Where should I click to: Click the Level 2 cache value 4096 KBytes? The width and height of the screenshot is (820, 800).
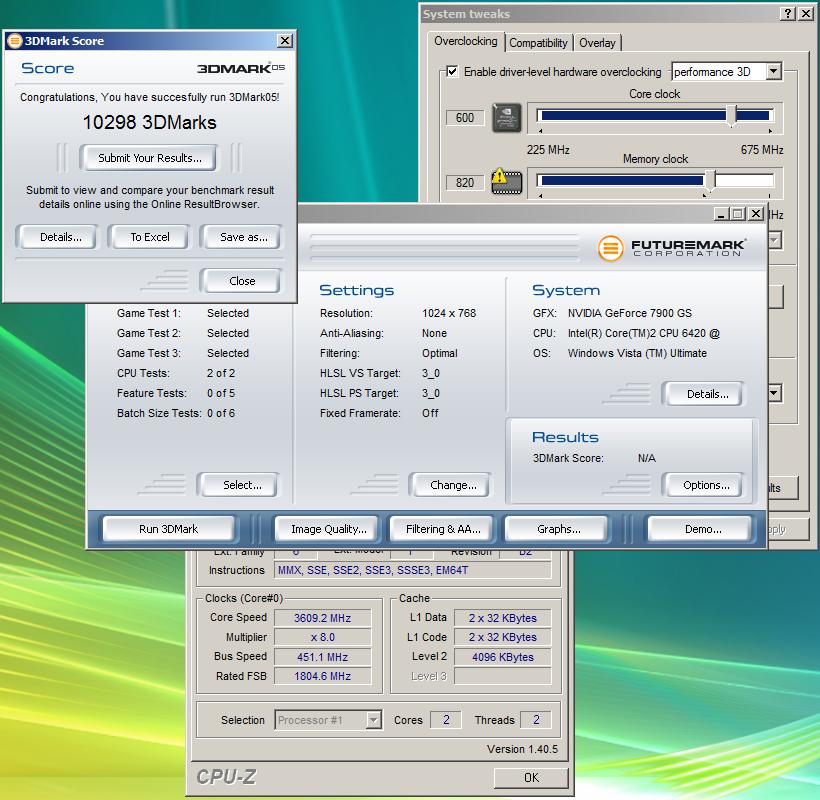click(503, 657)
